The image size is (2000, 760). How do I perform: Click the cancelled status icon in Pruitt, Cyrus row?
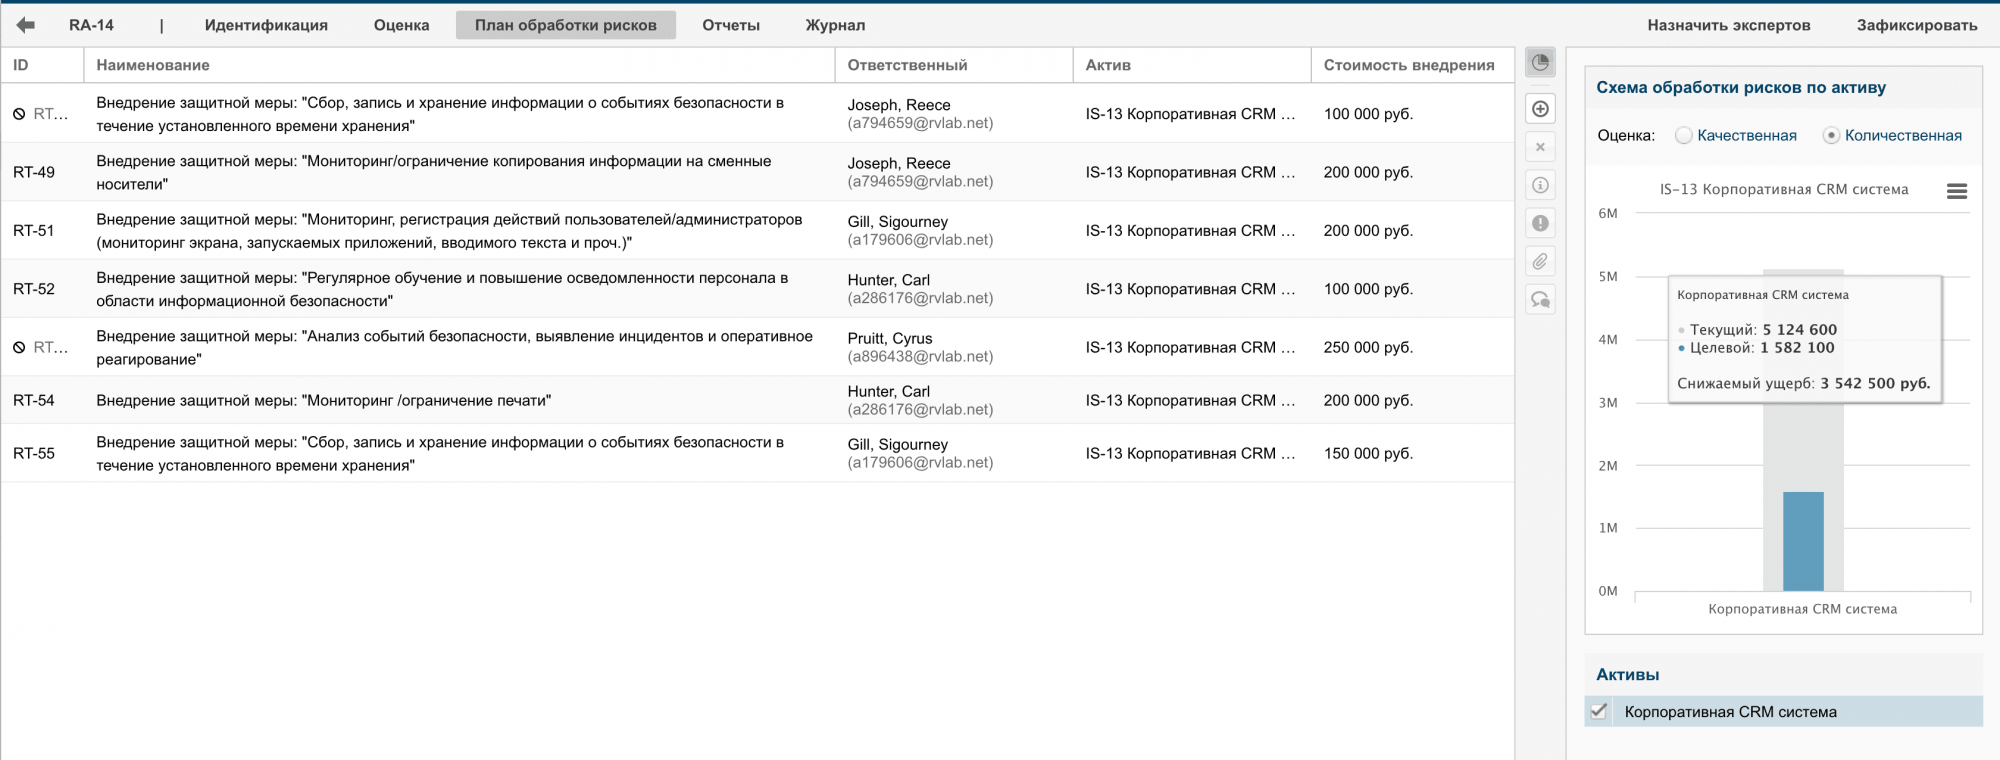19,348
